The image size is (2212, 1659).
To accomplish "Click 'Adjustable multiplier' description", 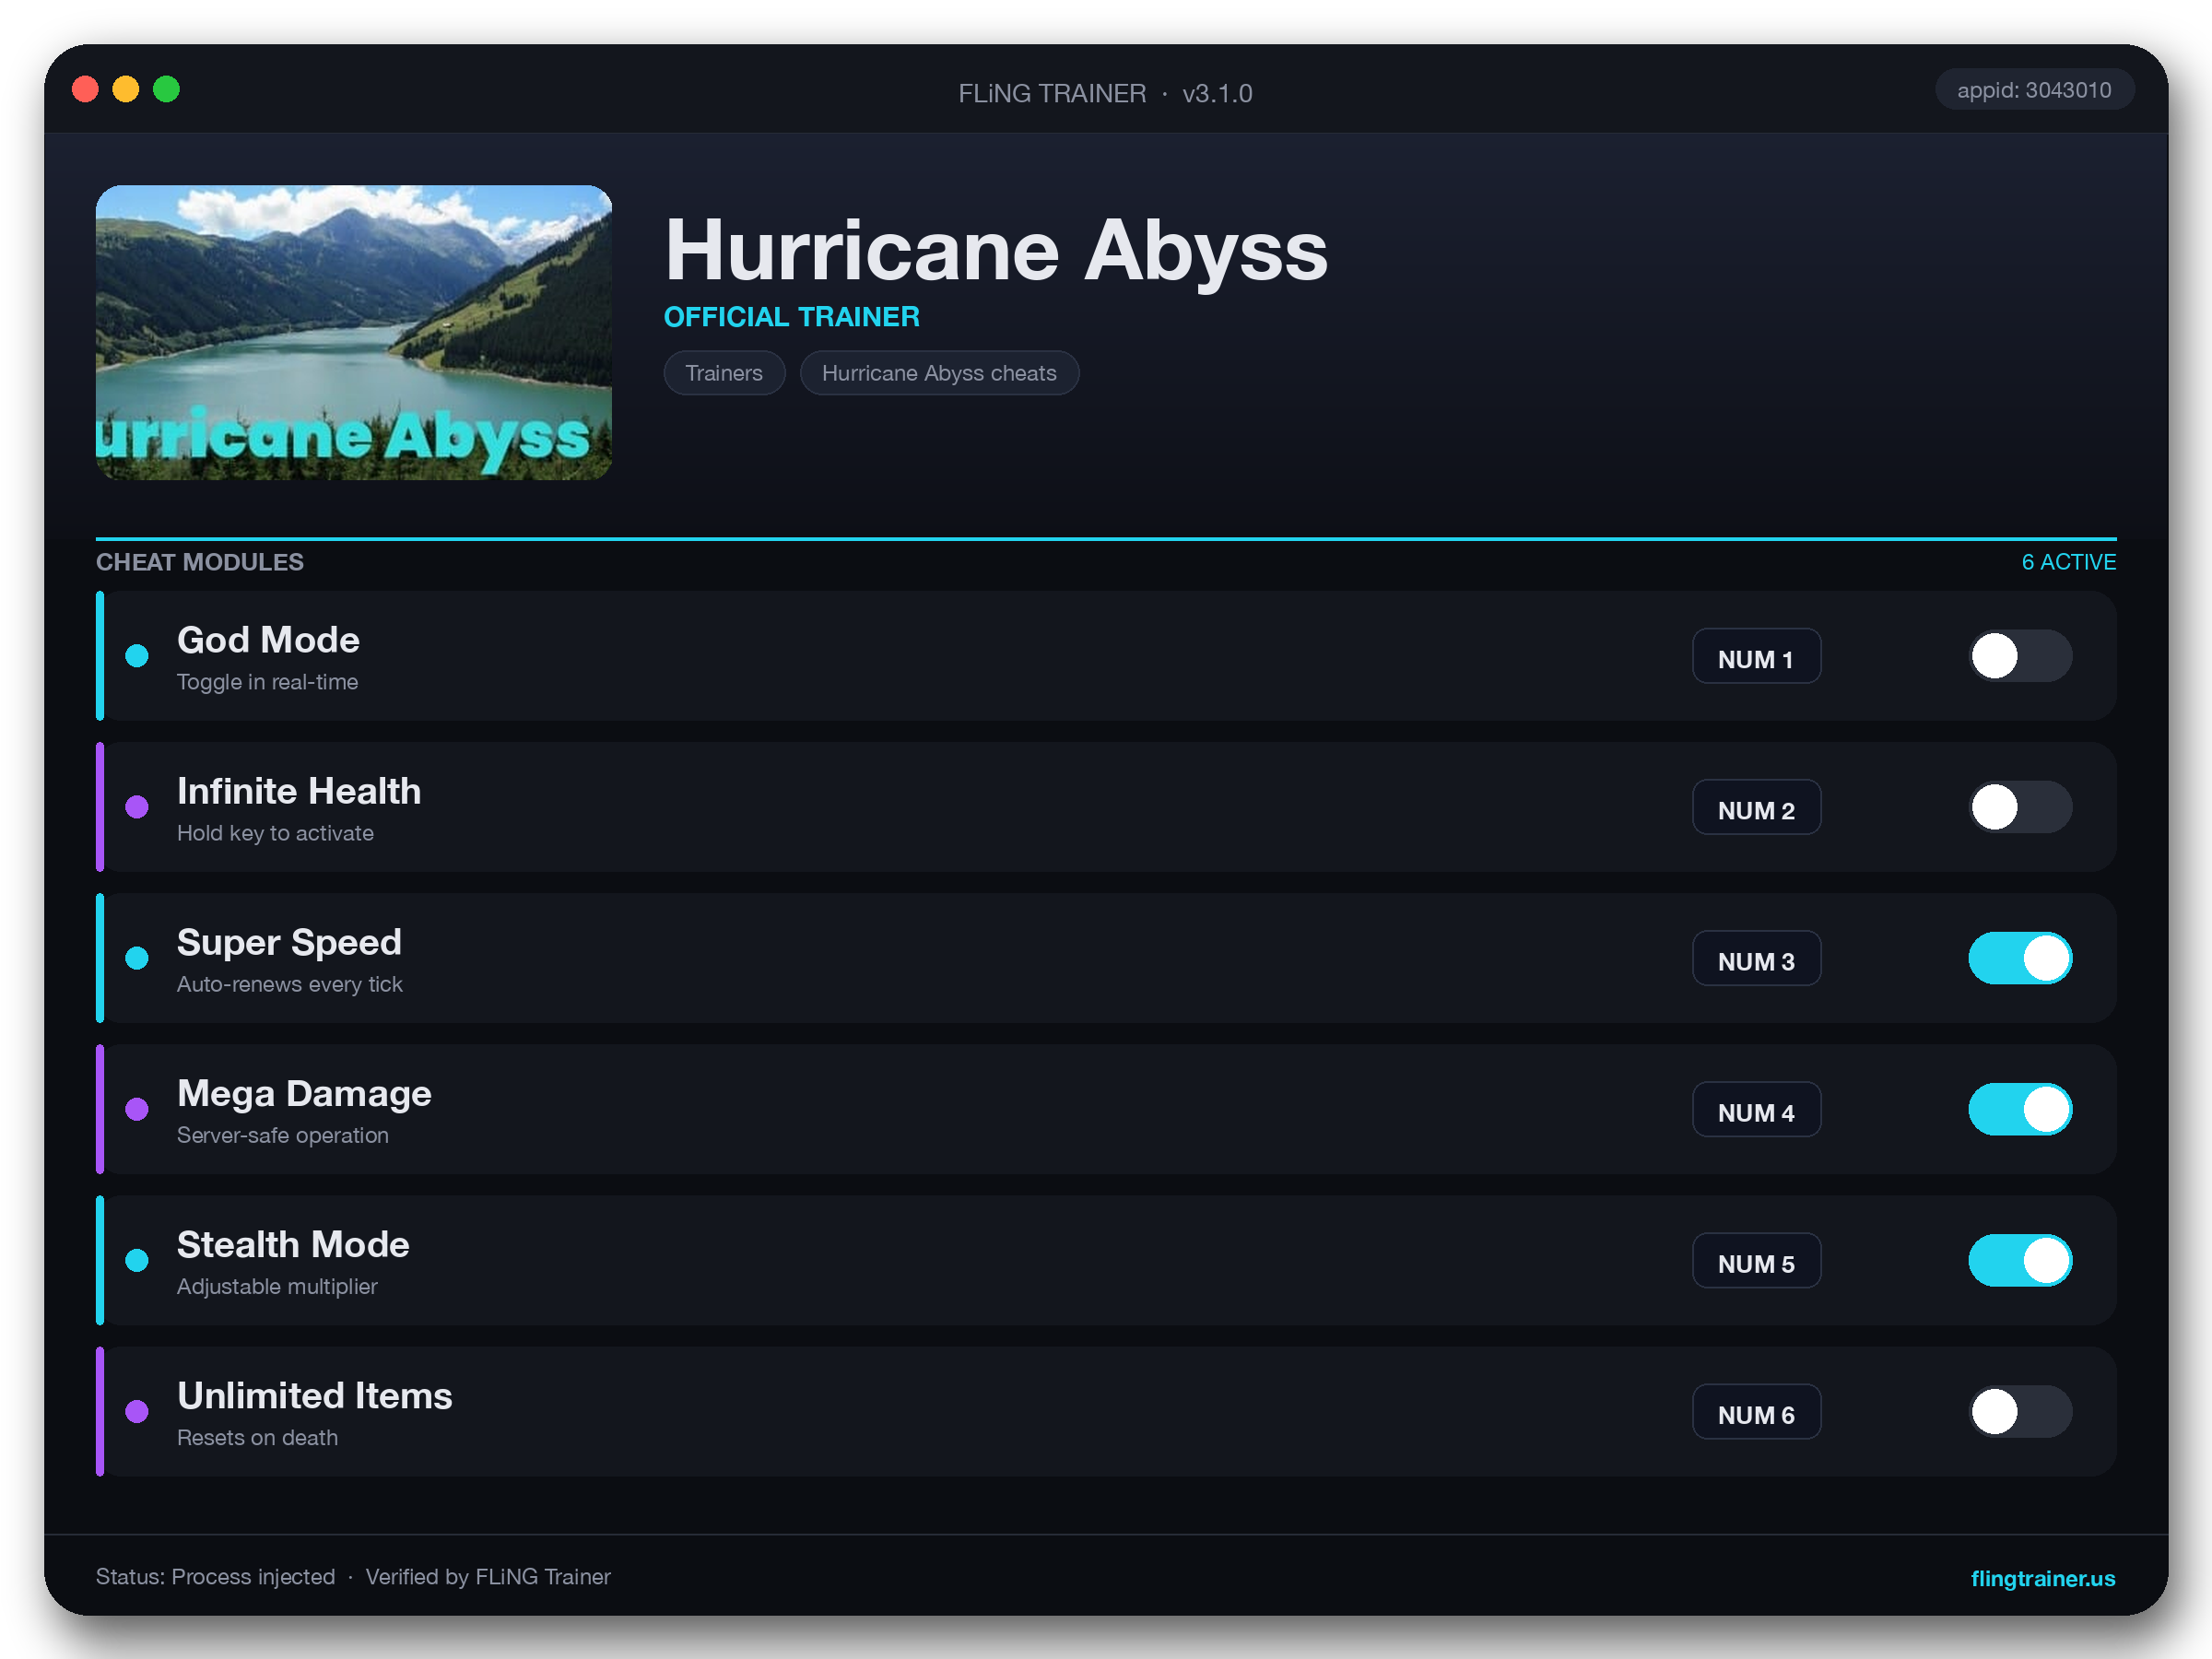I will tap(277, 1286).
